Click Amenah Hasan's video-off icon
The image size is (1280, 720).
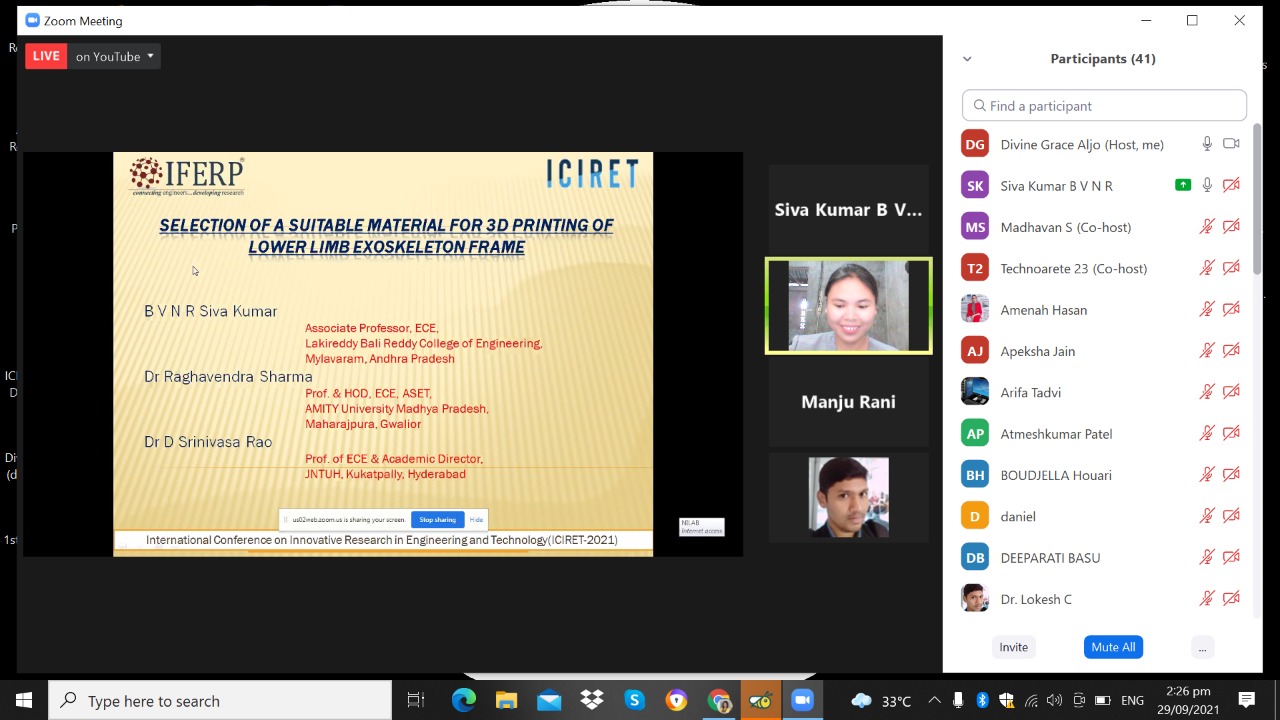(x=1231, y=310)
